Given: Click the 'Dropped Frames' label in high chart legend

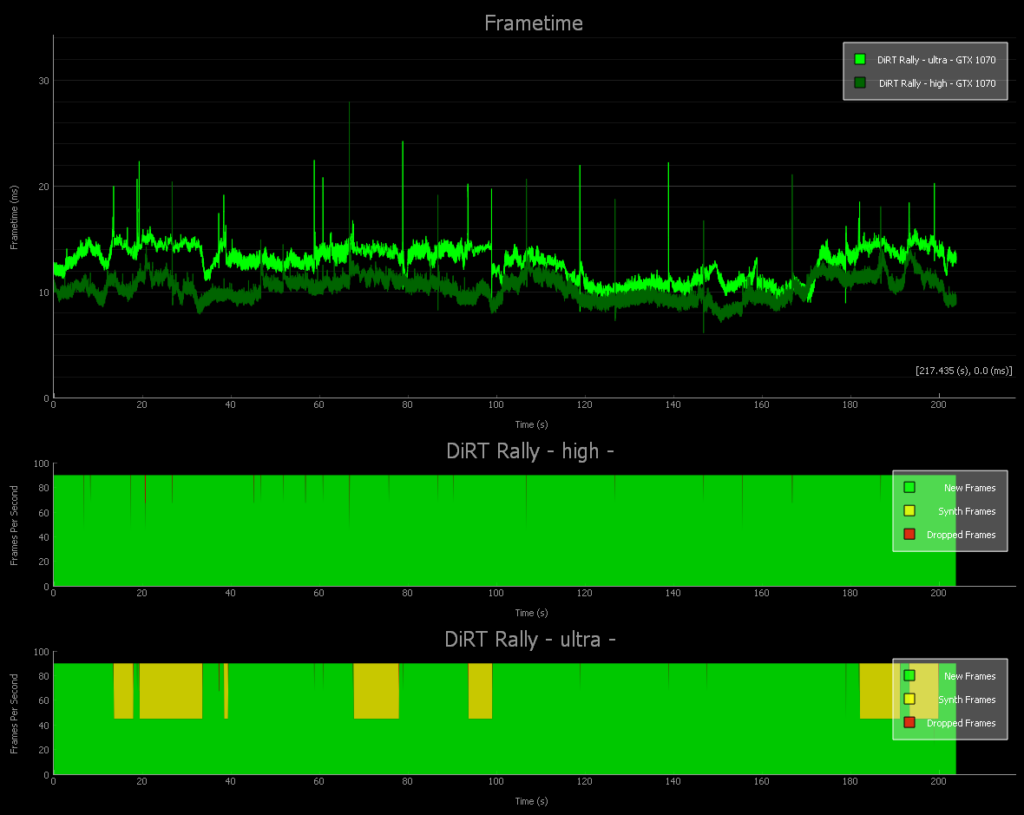Looking at the screenshot, I should coord(961,535).
